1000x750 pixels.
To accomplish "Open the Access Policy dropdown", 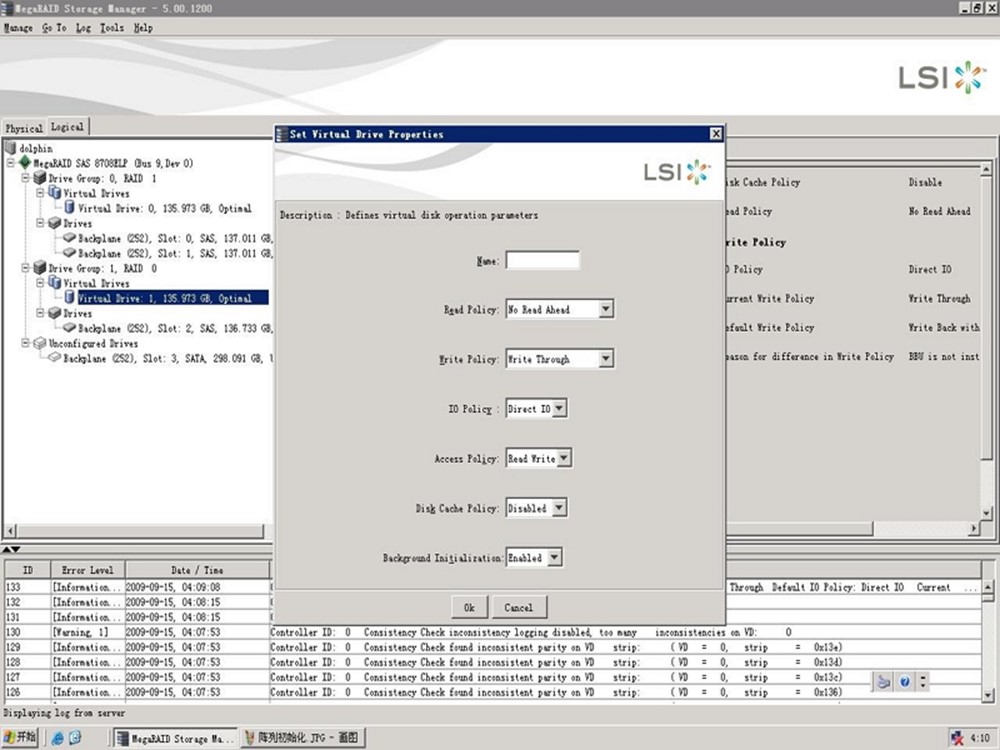I will (x=564, y=458).
